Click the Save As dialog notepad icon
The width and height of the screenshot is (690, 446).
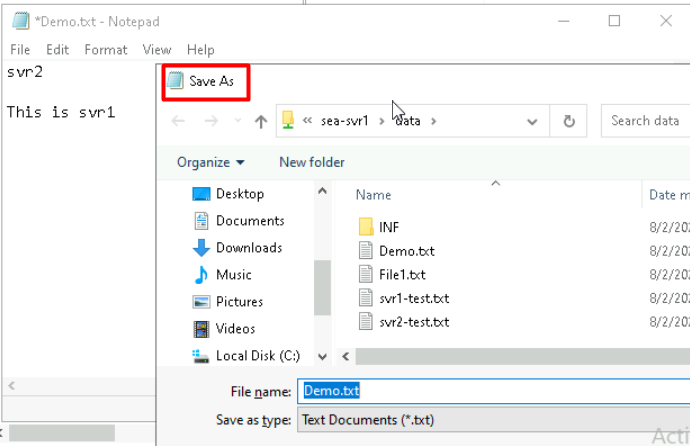tap(175, 81)
